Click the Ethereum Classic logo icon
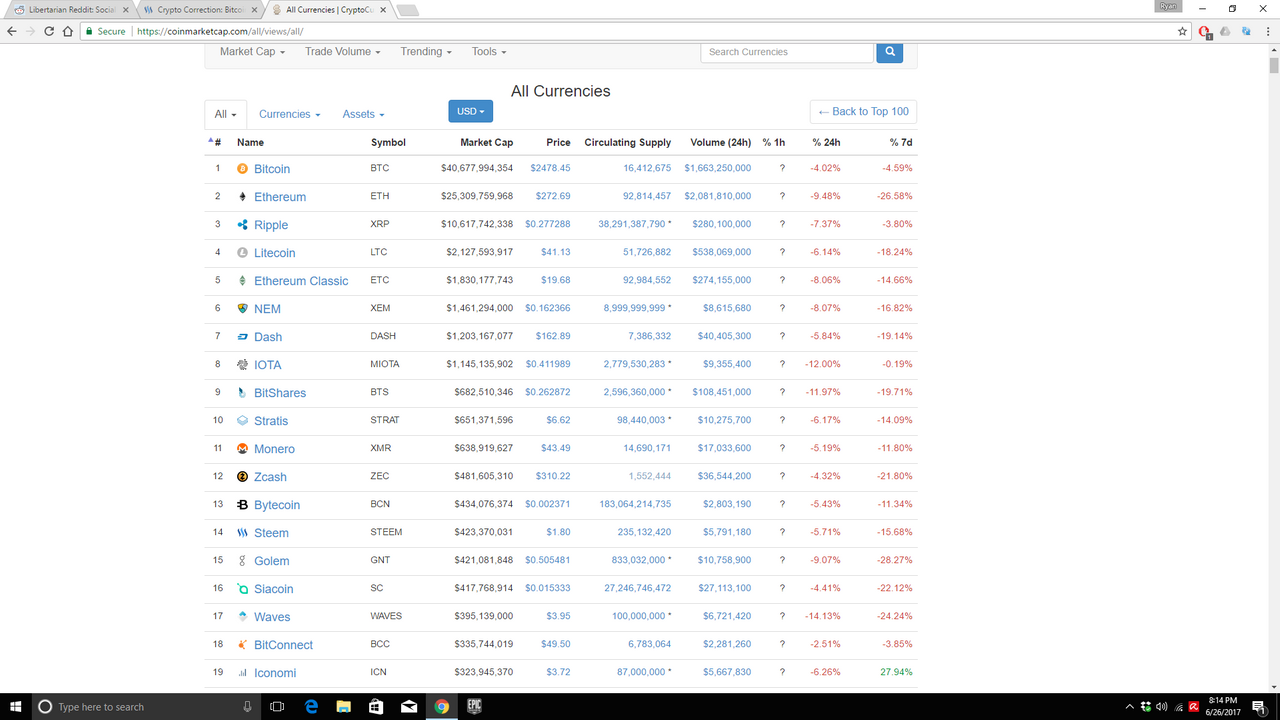Image resolution: width=1280 pixels, height=720 pixels. (242, 281)
